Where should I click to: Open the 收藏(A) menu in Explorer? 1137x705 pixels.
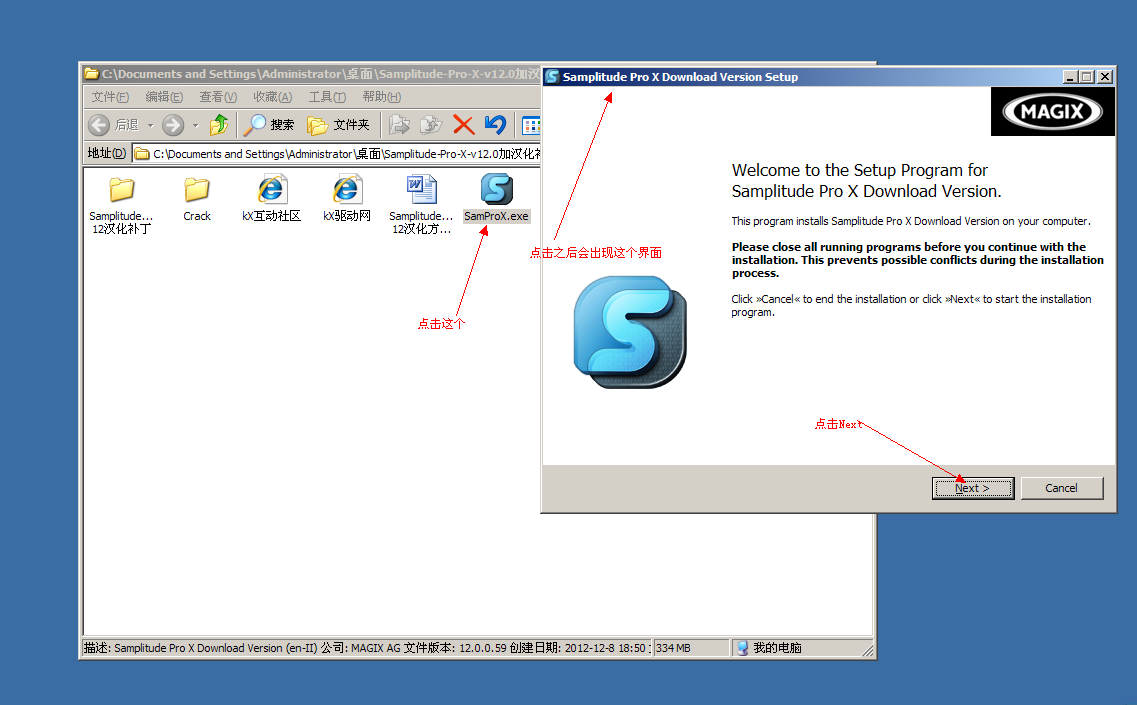pos(273,96)
